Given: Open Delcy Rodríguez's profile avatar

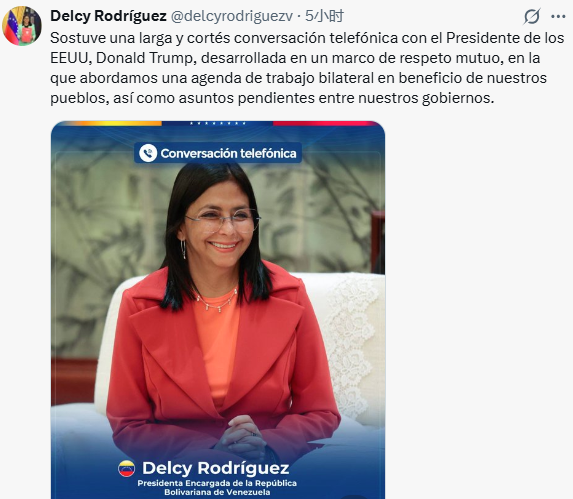Looking at the screenshot, I should (x=22, y=26).
